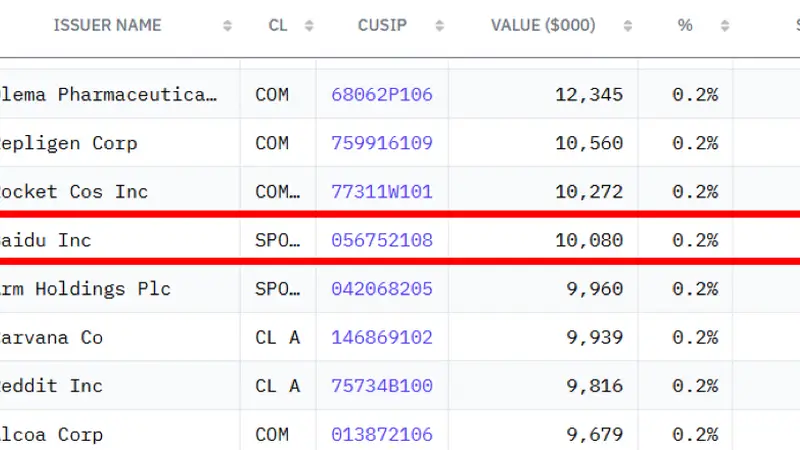
Task: Click the 0.2% cell in Baidu row
Action: tap(695, 240)
